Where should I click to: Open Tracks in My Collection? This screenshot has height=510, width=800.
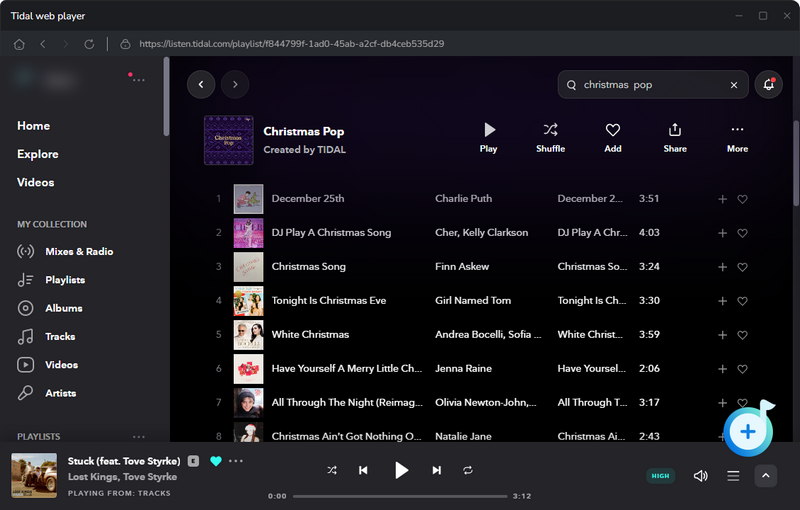46,337
